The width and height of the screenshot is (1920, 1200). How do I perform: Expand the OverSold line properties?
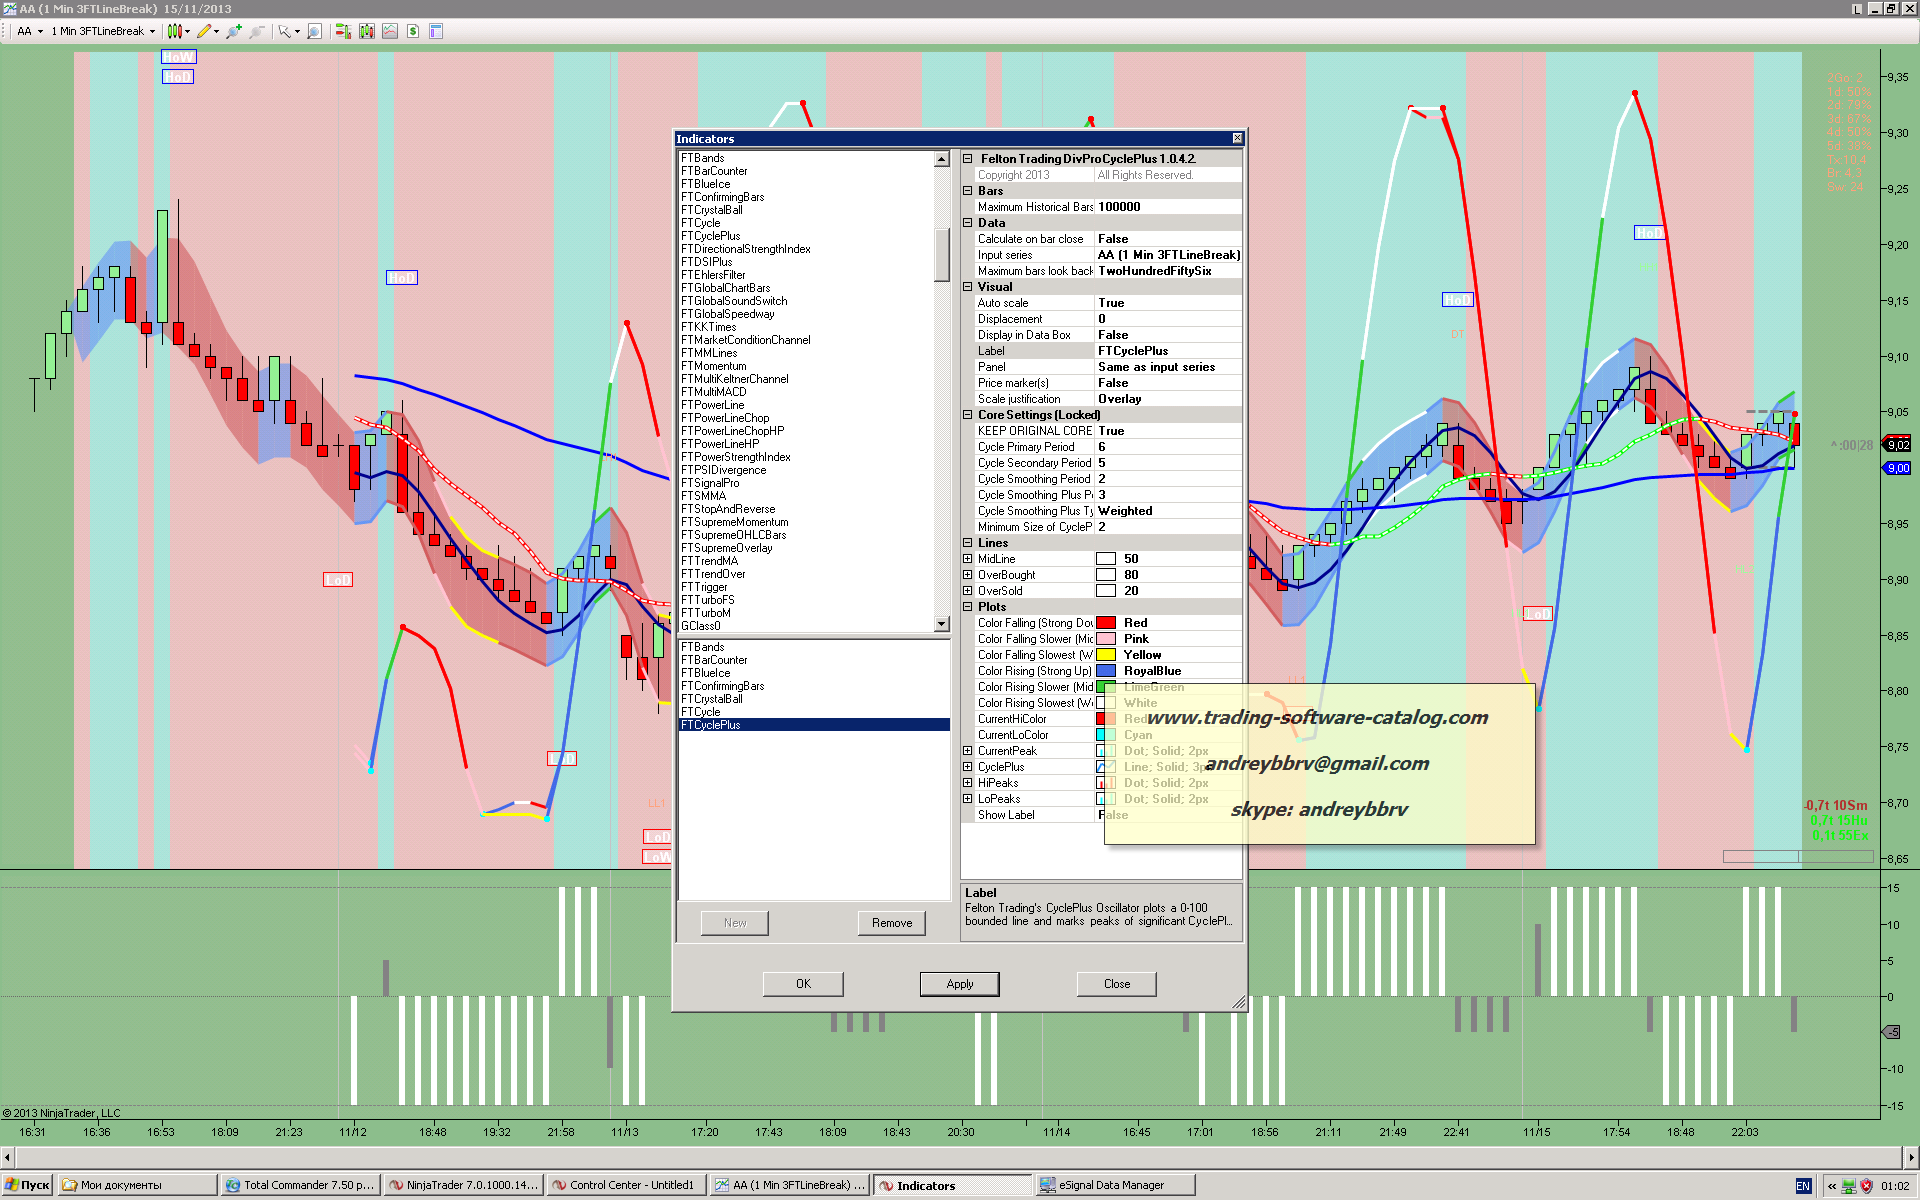[x=968, y=591]
